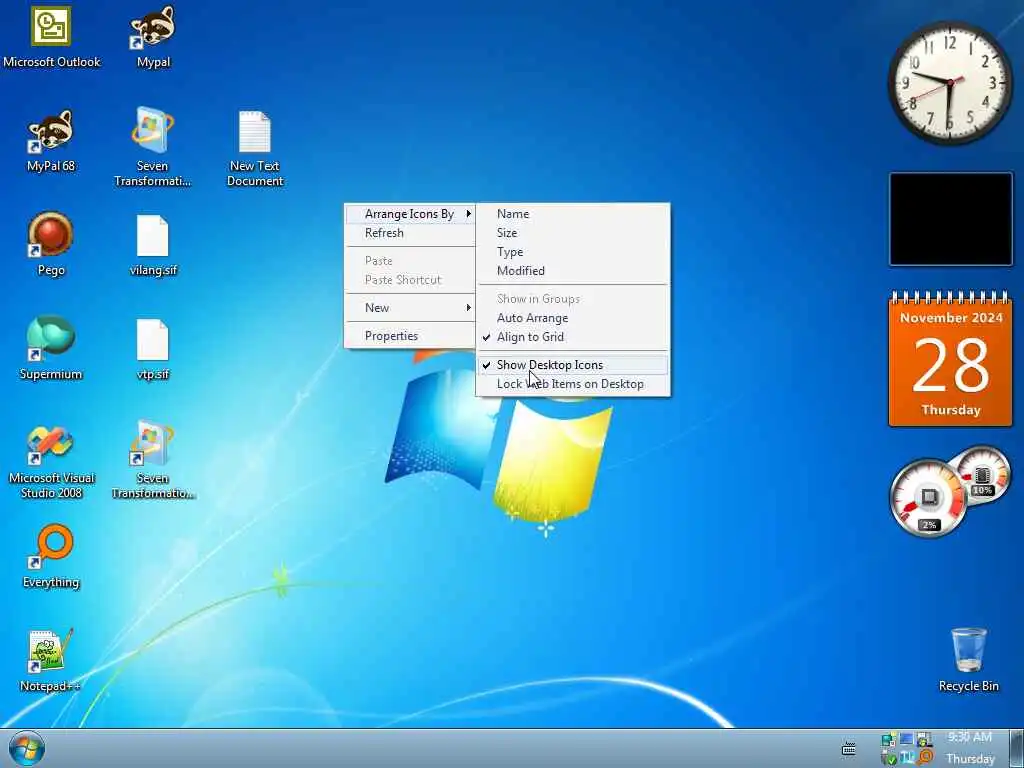The width and height of the screenshot is (1024, 768).
Task: Expand the Arrange Icons By submenu
Action: pyautogui.click(x=410, y=214)
